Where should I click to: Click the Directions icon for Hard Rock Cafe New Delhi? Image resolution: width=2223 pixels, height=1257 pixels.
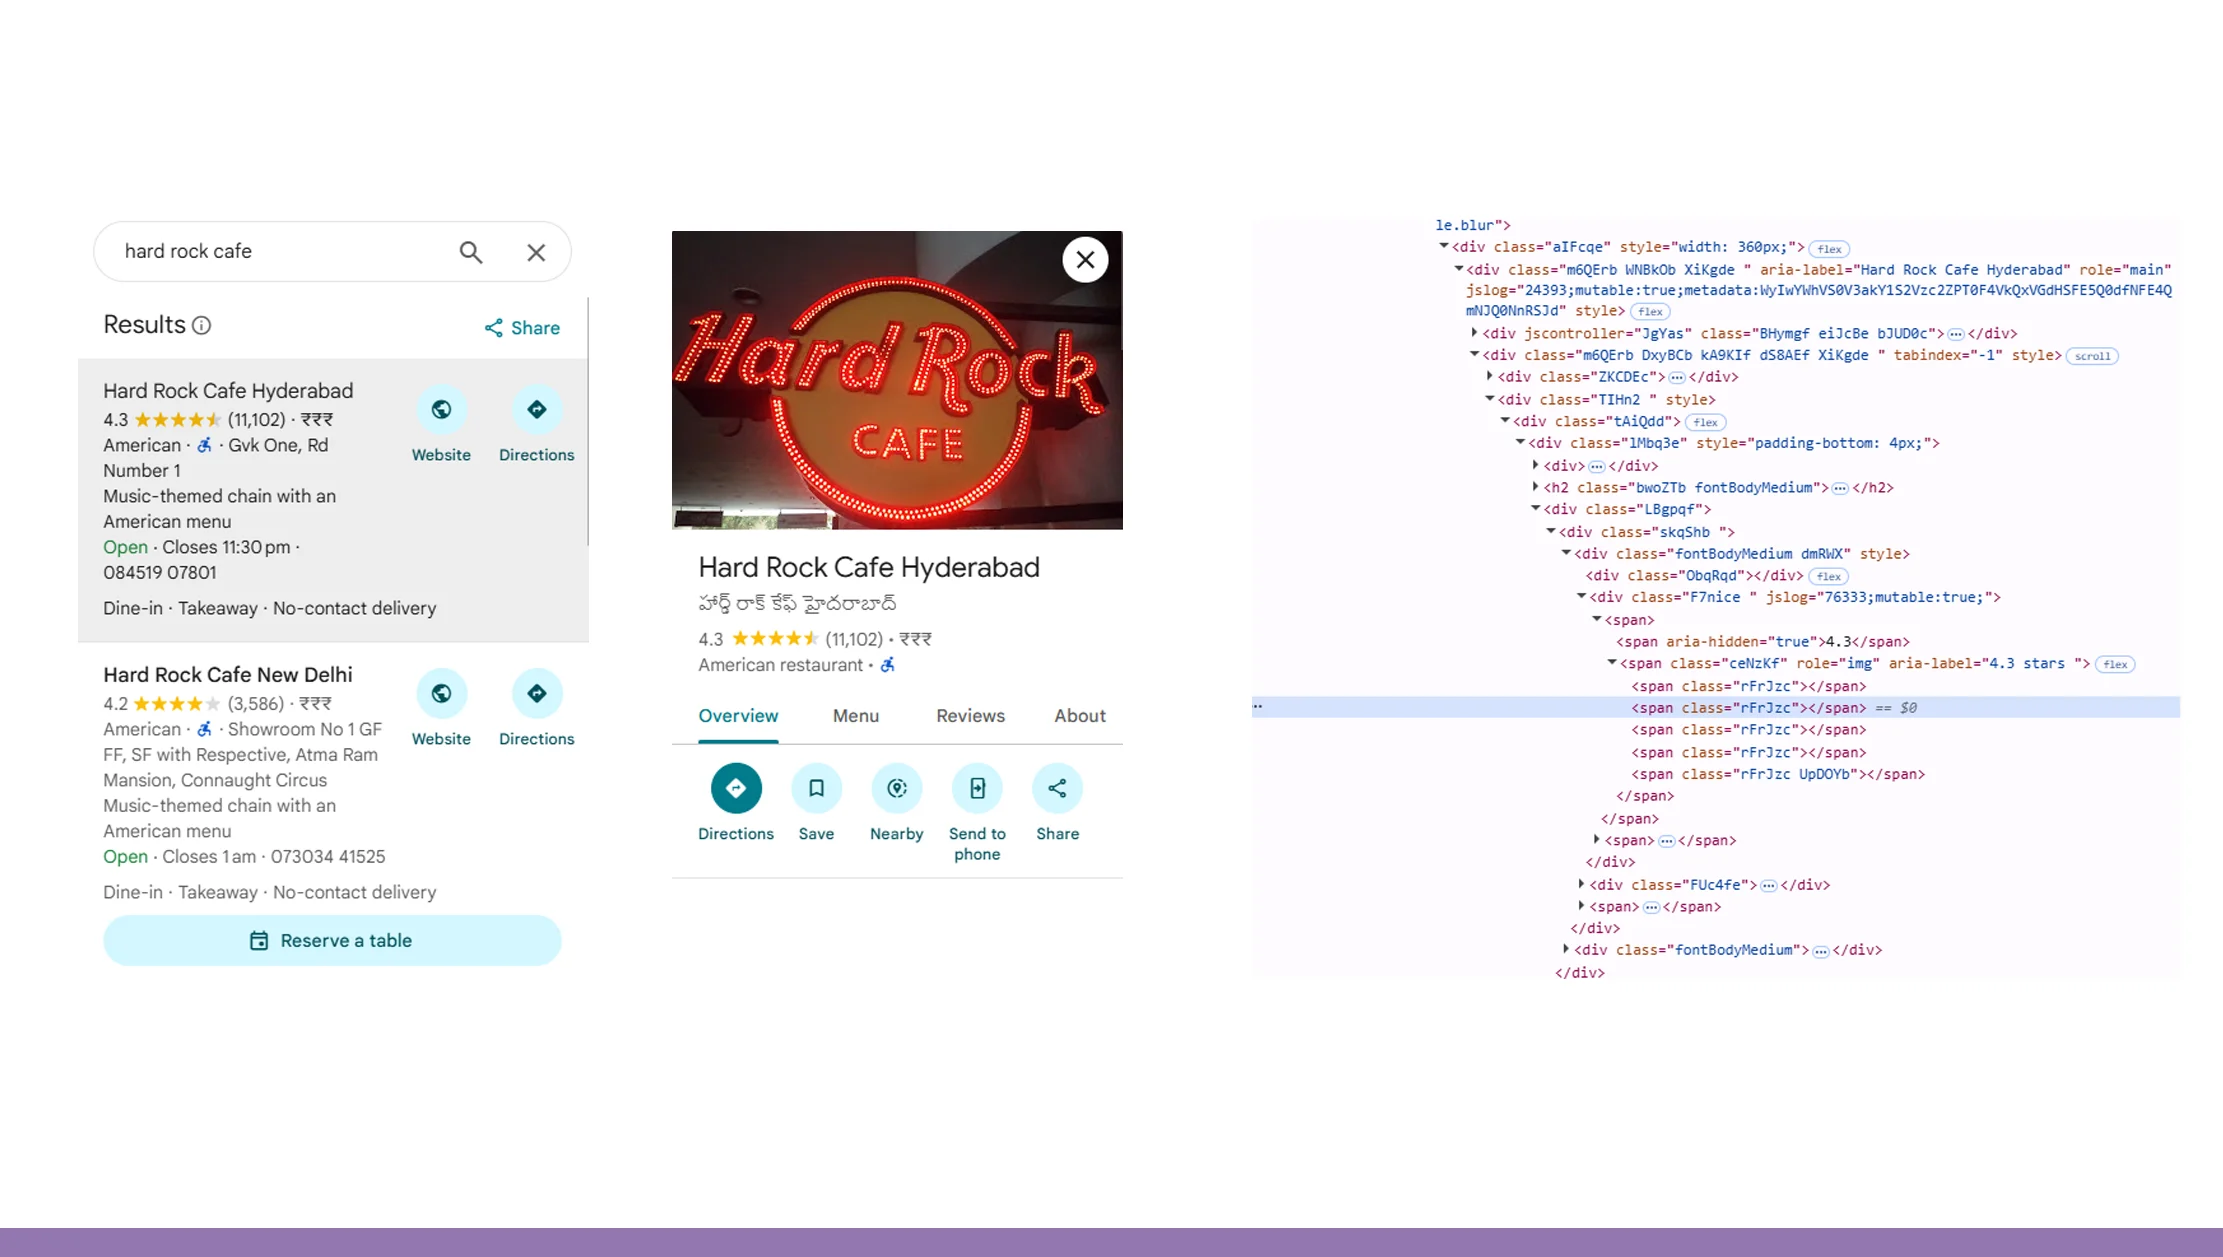(x=536, y=693)
